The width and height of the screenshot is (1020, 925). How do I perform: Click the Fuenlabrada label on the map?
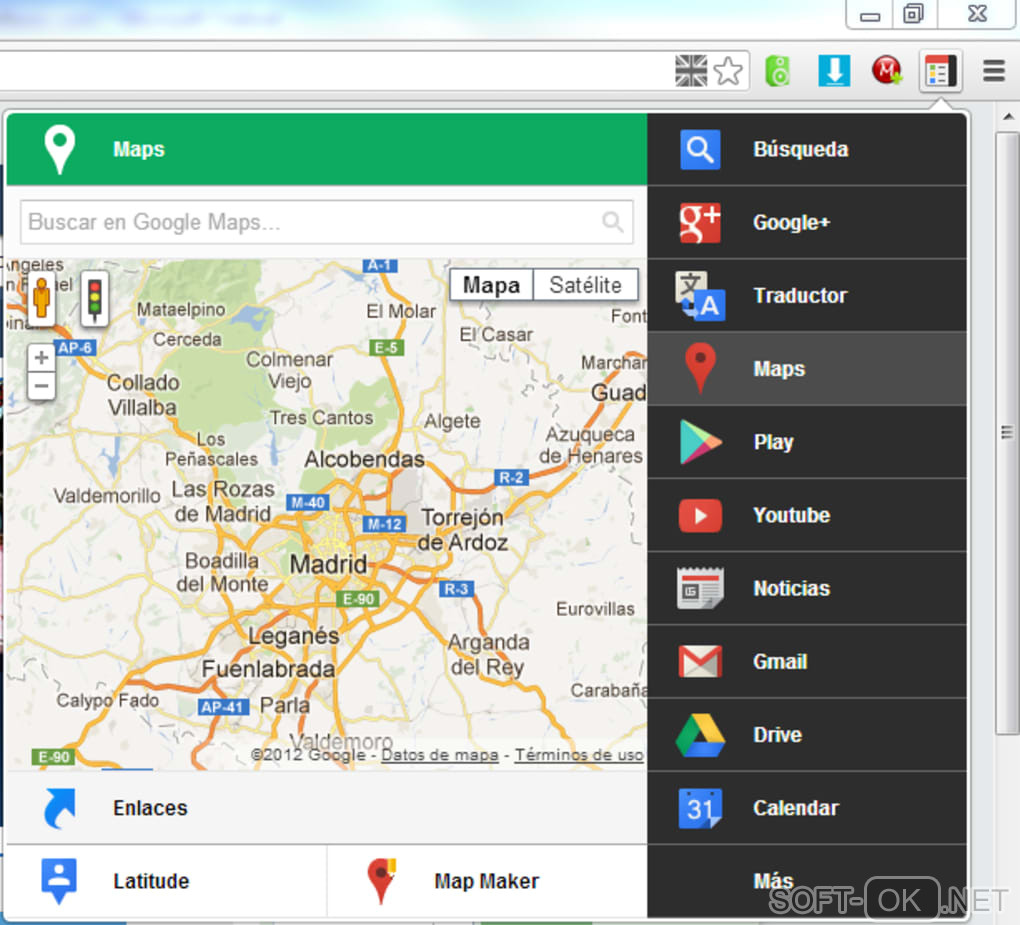(x=268, y=669)
